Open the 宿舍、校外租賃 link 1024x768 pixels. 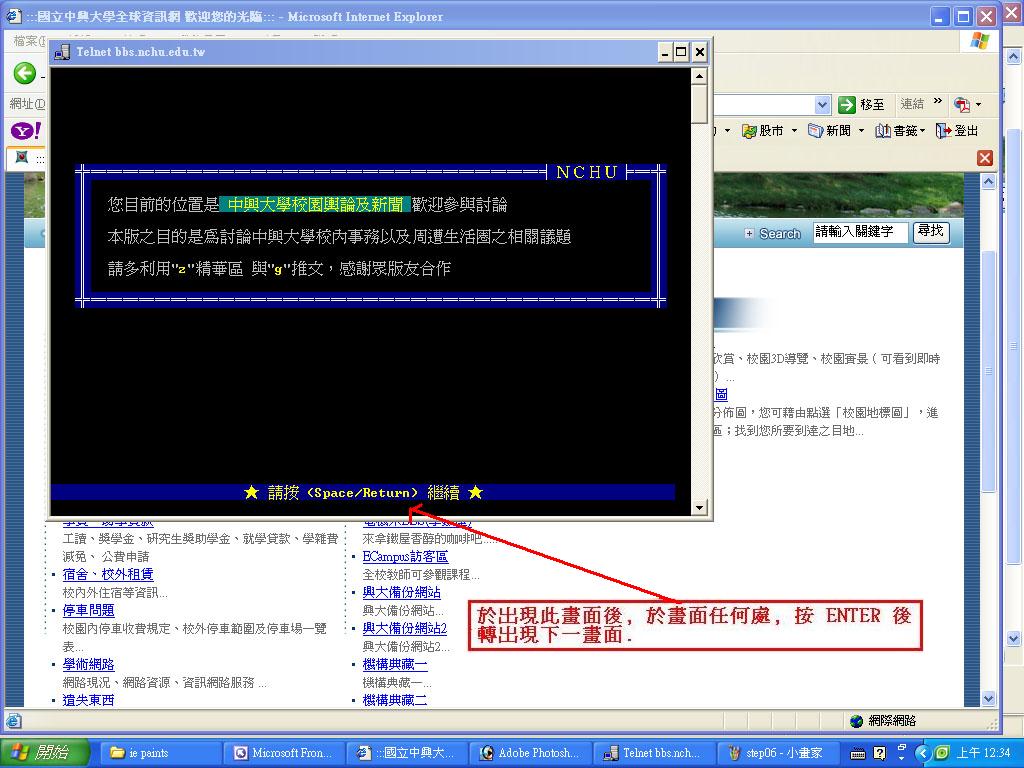108,574
